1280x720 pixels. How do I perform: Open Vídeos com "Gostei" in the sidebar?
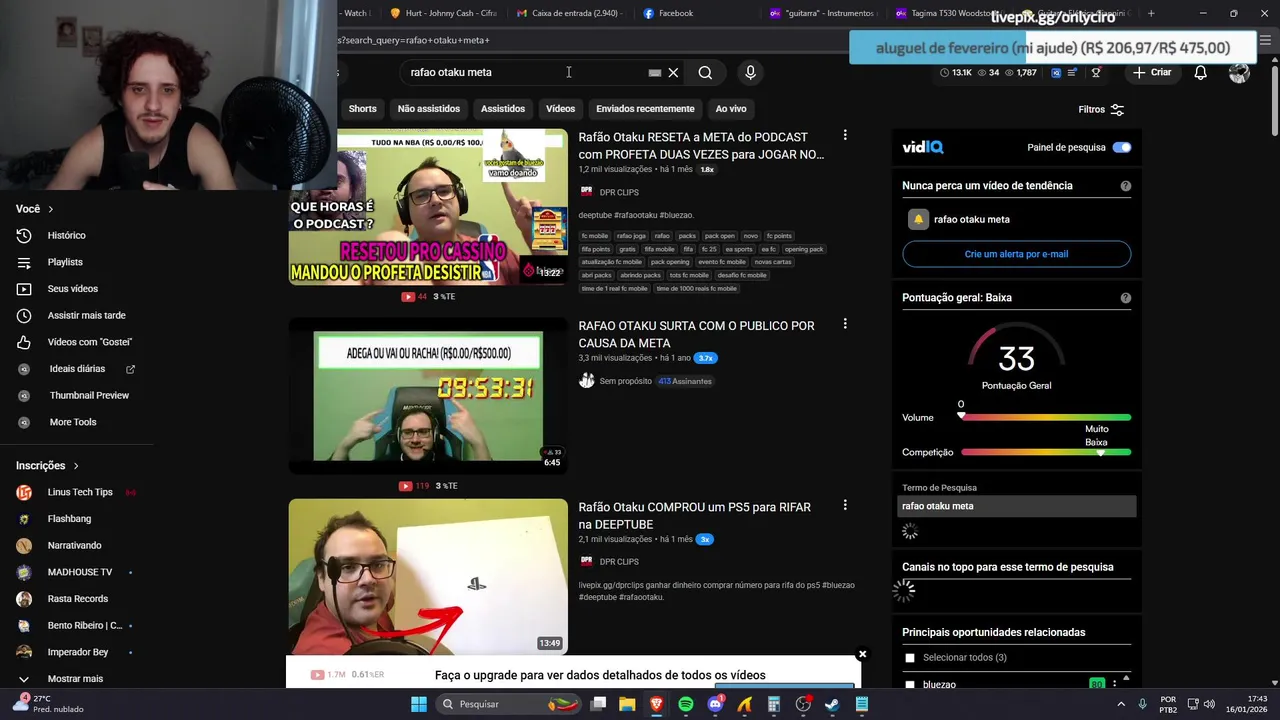click(89, 342)
